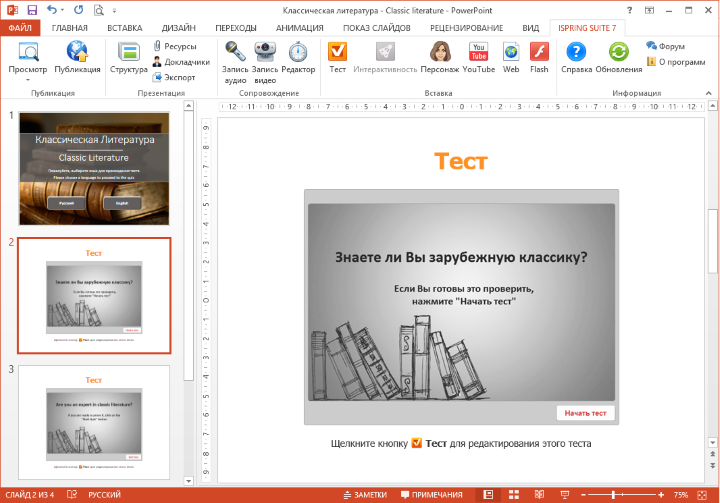Select slide 2 thumbnail
The image size is (720, 503).
(94, 295)
